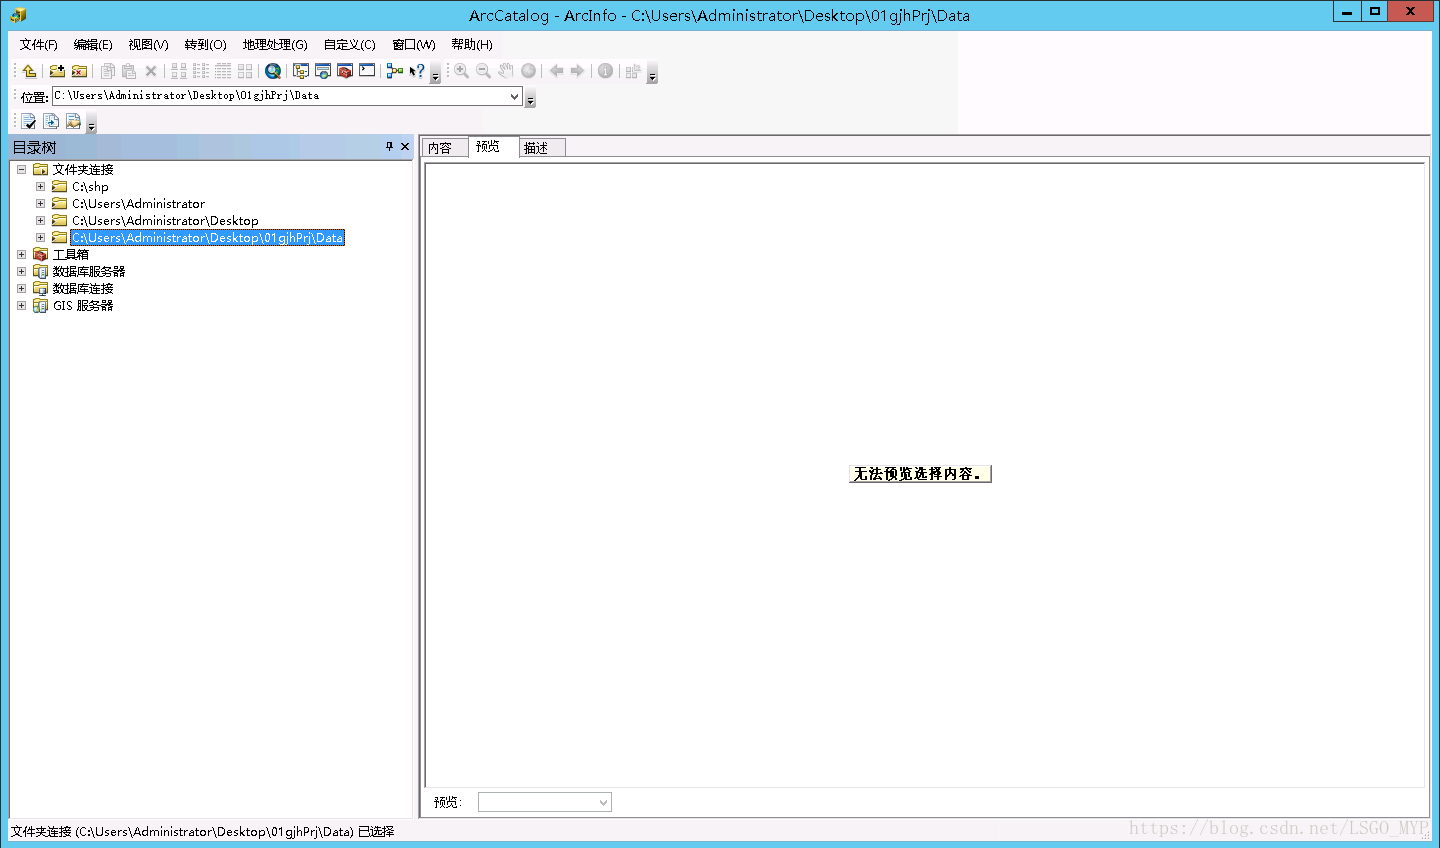The image size is (1440, 848).
Task: Click the Go Back arrow icon
Action: [x=556, y=71]
